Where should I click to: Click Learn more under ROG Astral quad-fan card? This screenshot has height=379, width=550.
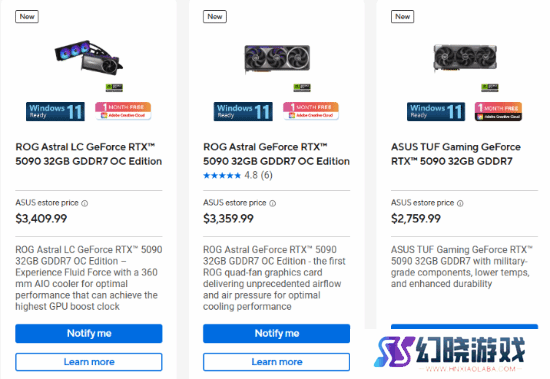276,362
